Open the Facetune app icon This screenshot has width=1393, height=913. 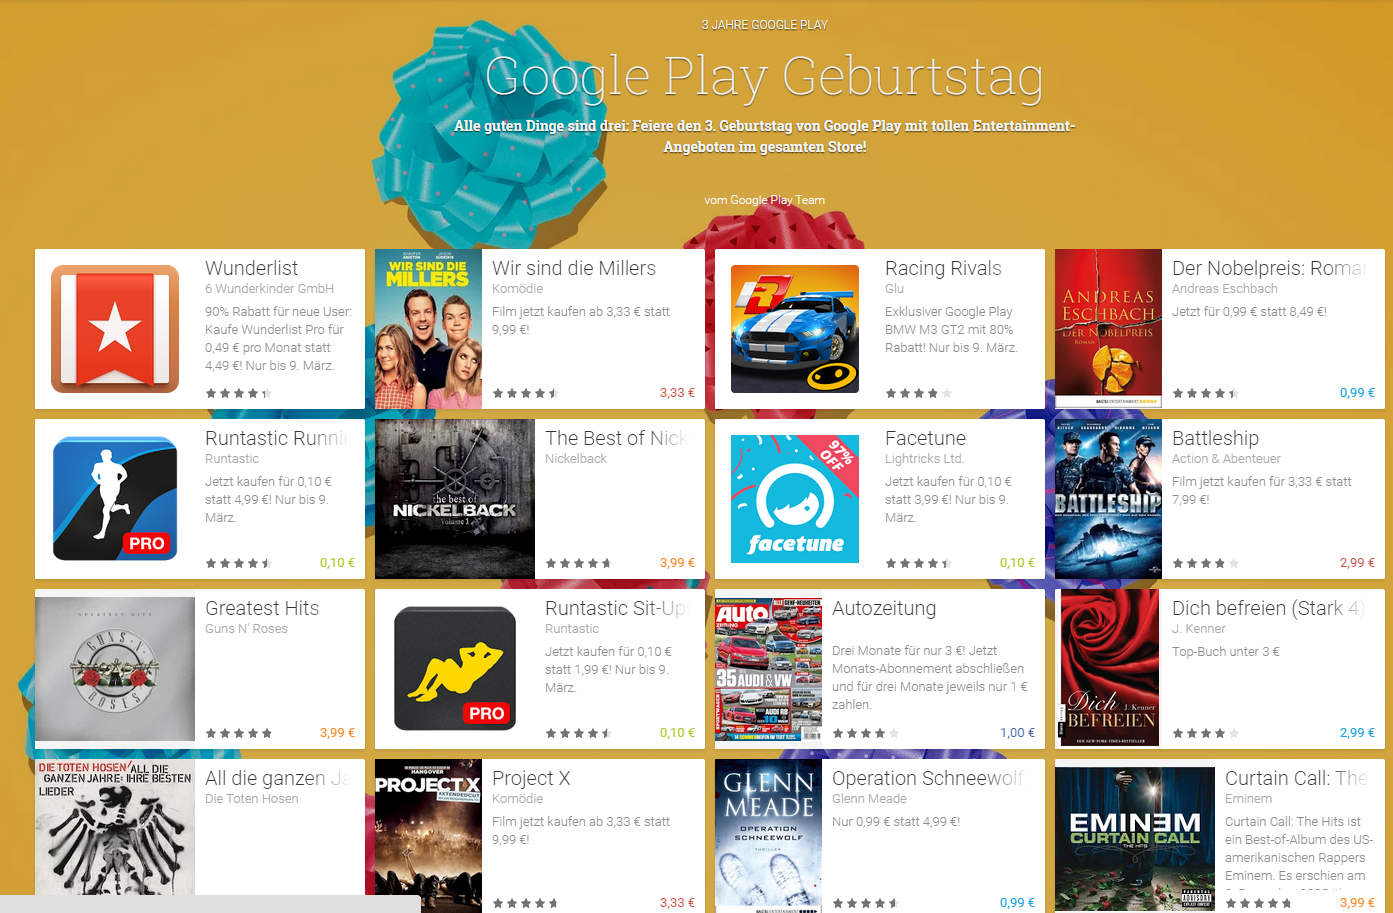point(795,499)
